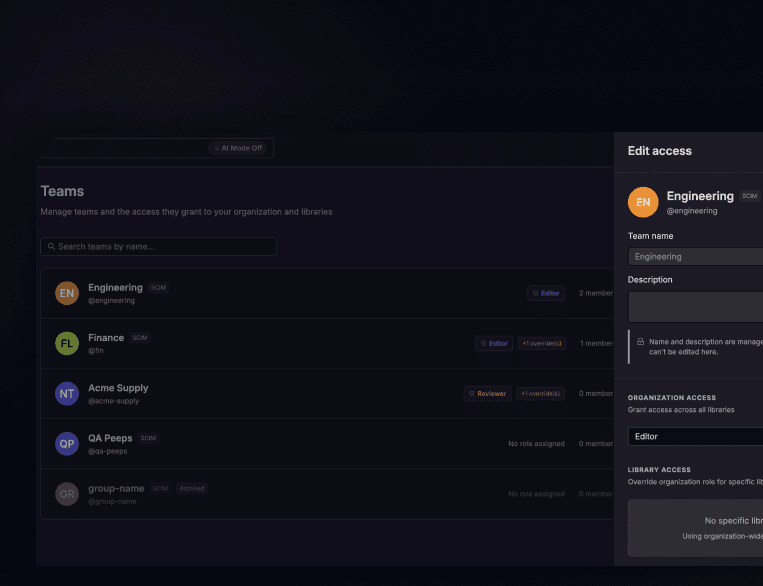Click Finance 1 member count
This screenshot has height=586, width=763.
pos(596,343)
